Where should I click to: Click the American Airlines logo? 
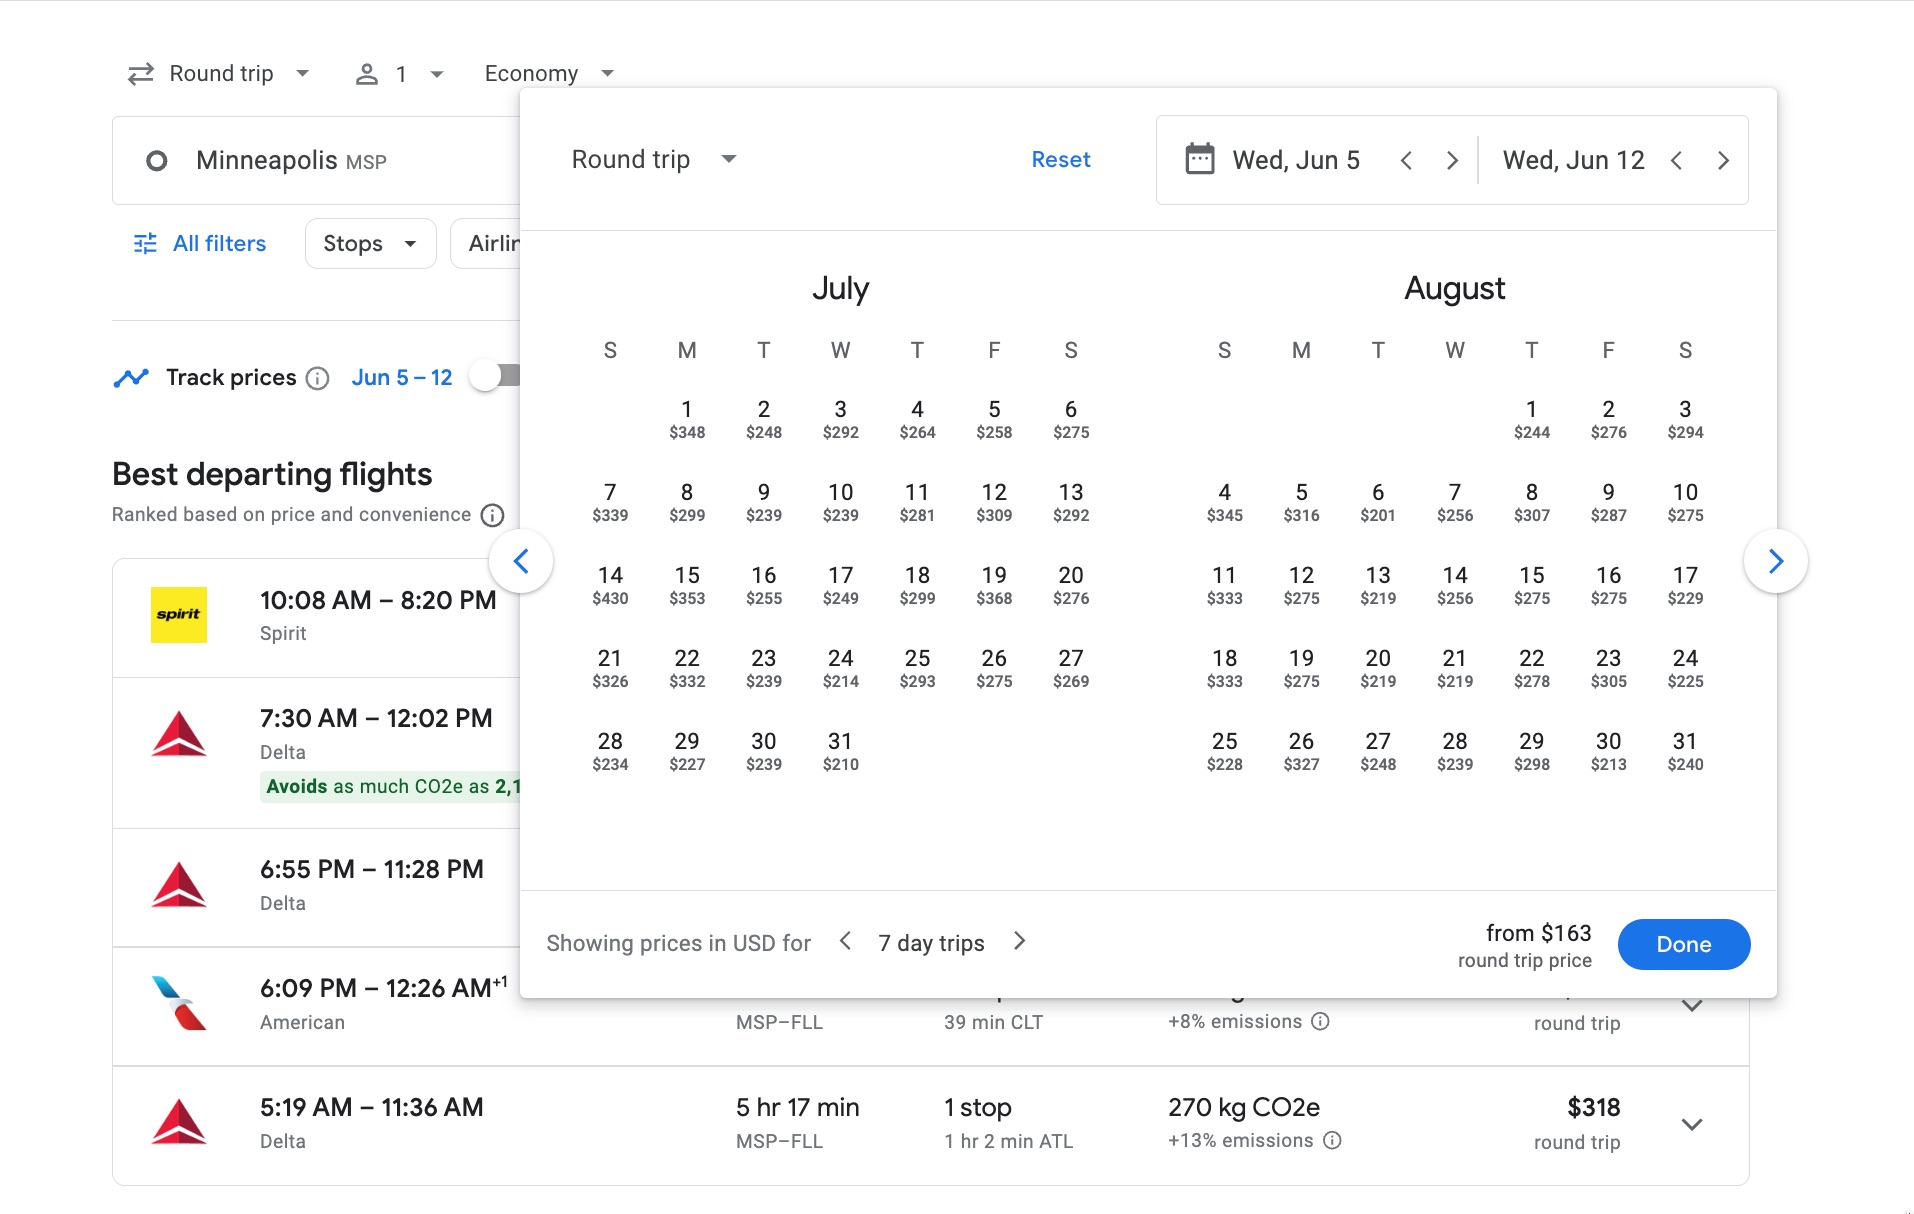[179, 1003]
